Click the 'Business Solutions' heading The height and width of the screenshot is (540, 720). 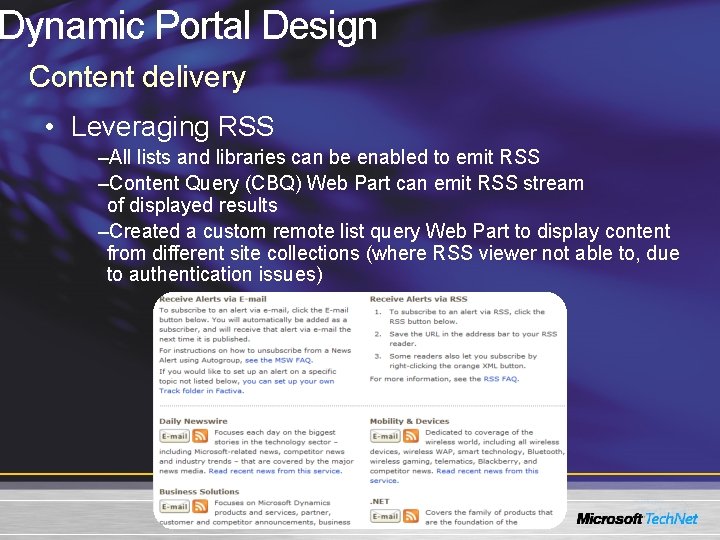(x=199, y=491)
